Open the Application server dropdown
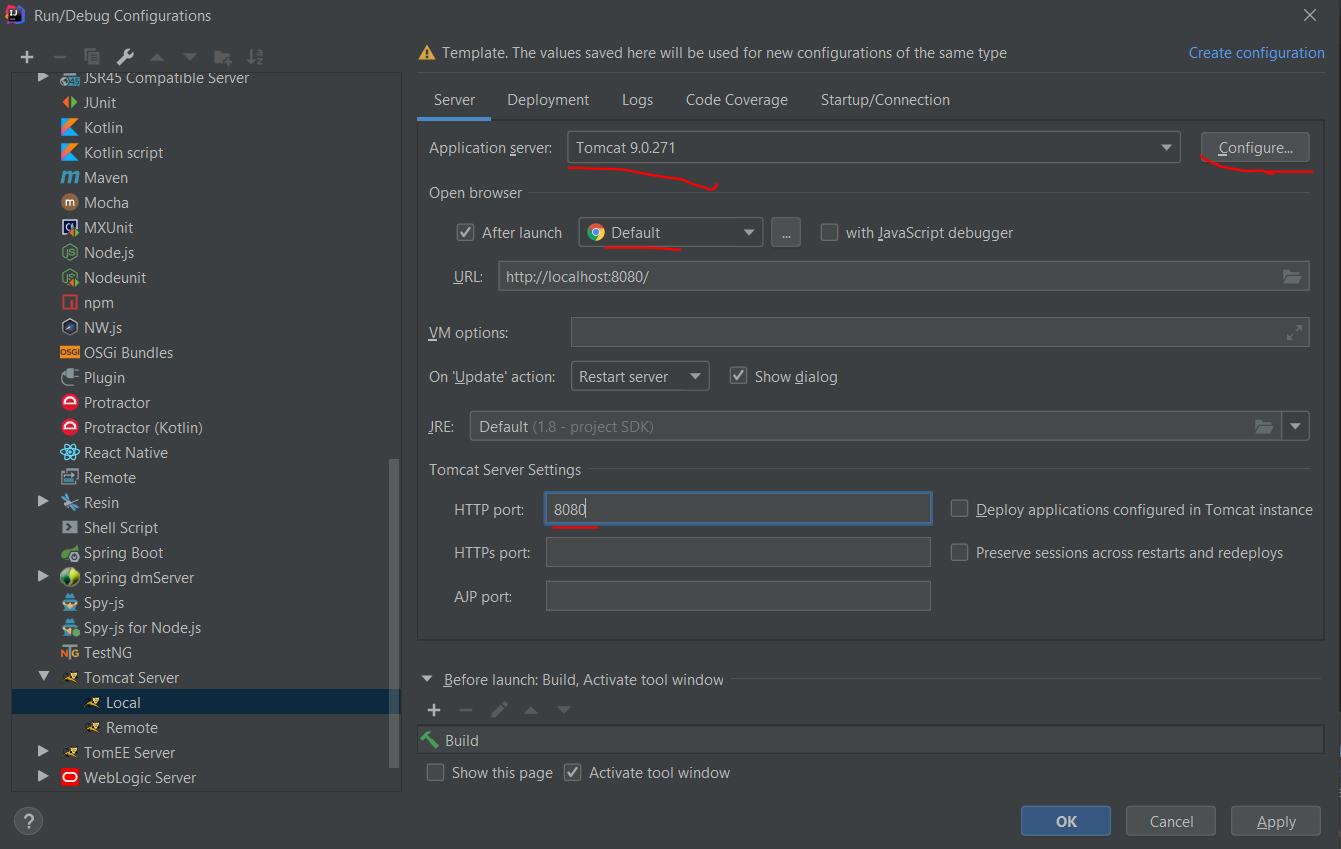This screenshot has height=849, width=1341. tap(874, 147)
